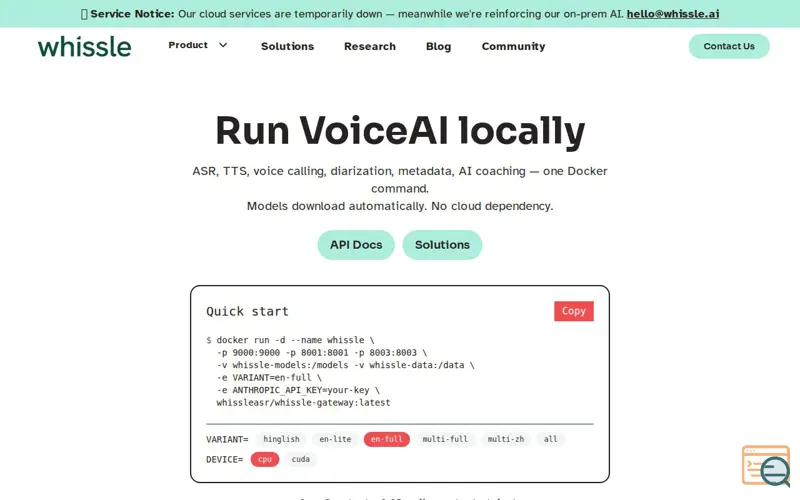This screenshot has height=500, width=800.
Task: Click the 'Quick start' title text
Action: 247,311
